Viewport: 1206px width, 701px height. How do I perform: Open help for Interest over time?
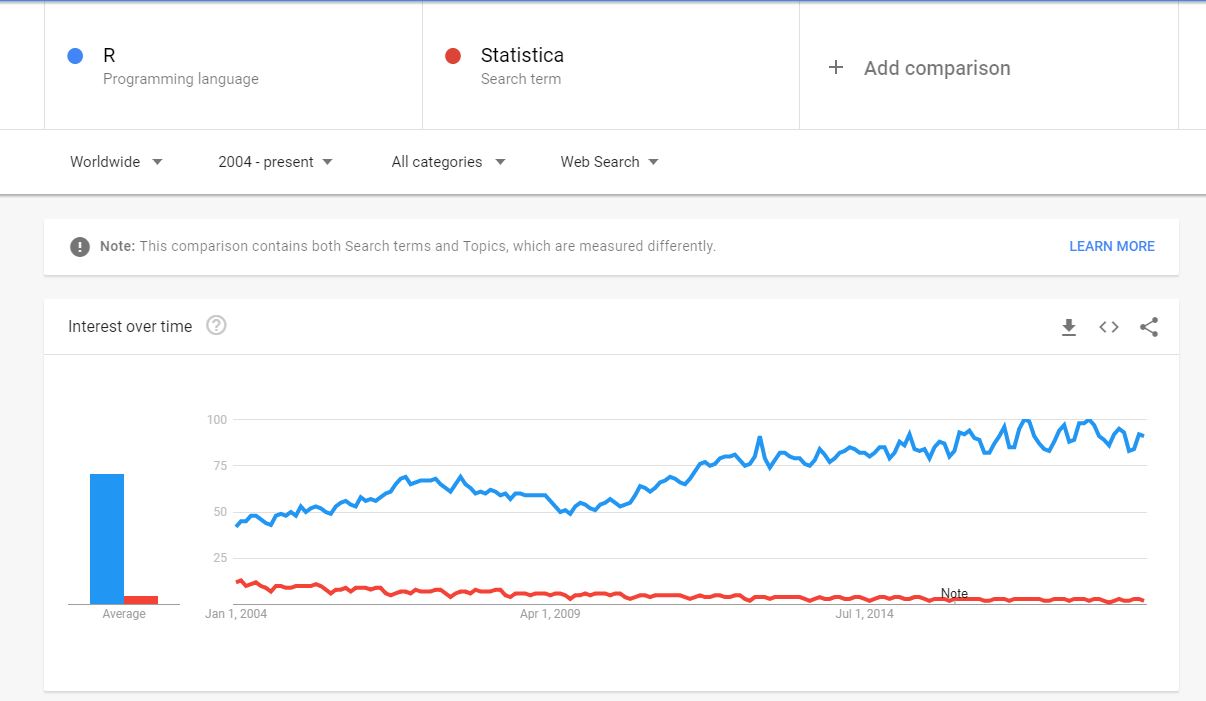pos(216,326)
